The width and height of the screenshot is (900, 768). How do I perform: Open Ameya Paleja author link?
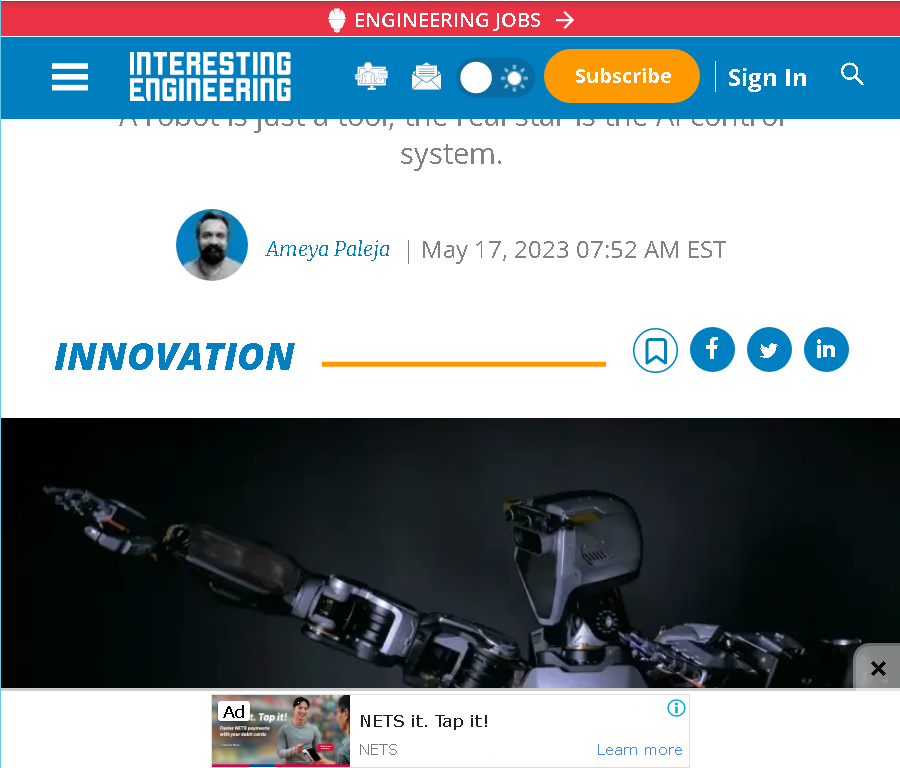[327, 249]
